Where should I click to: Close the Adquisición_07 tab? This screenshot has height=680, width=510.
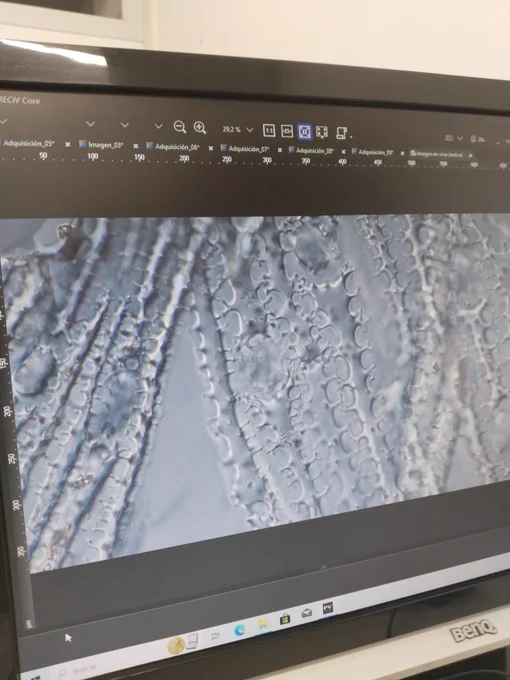(280, 150)
